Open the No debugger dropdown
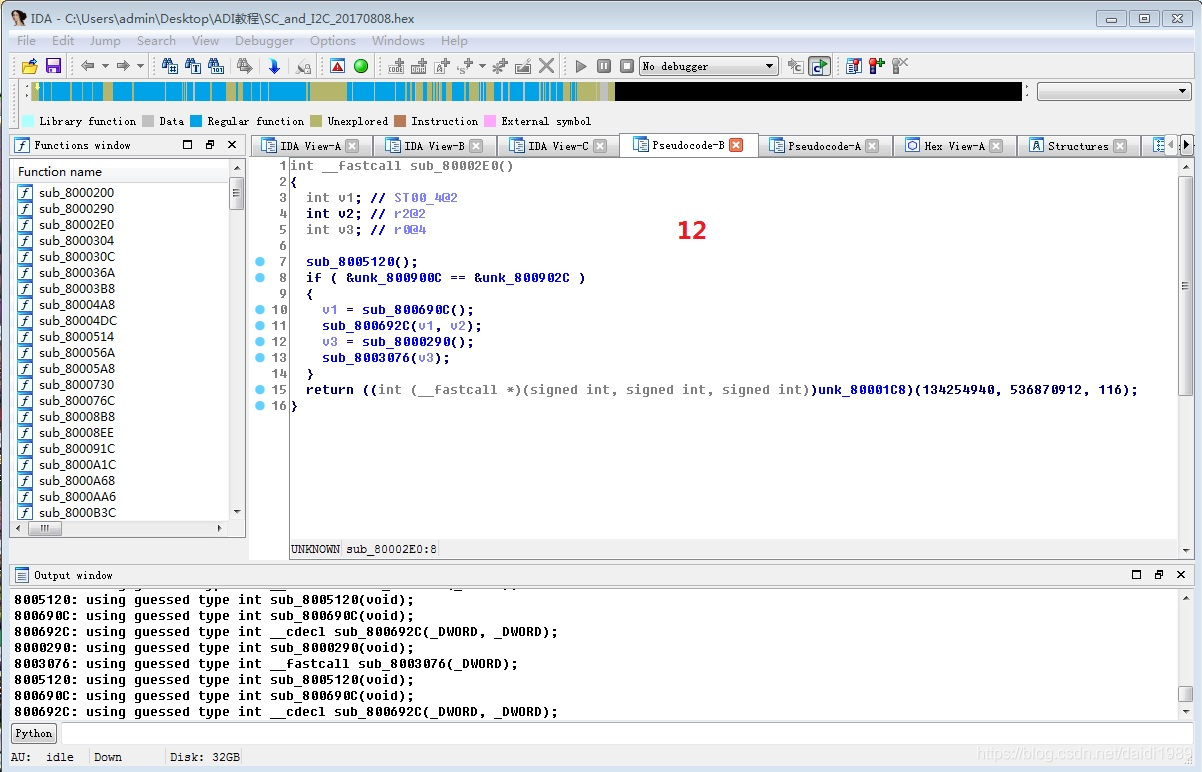The image size is (1202, 772). [x=769, y=66]
